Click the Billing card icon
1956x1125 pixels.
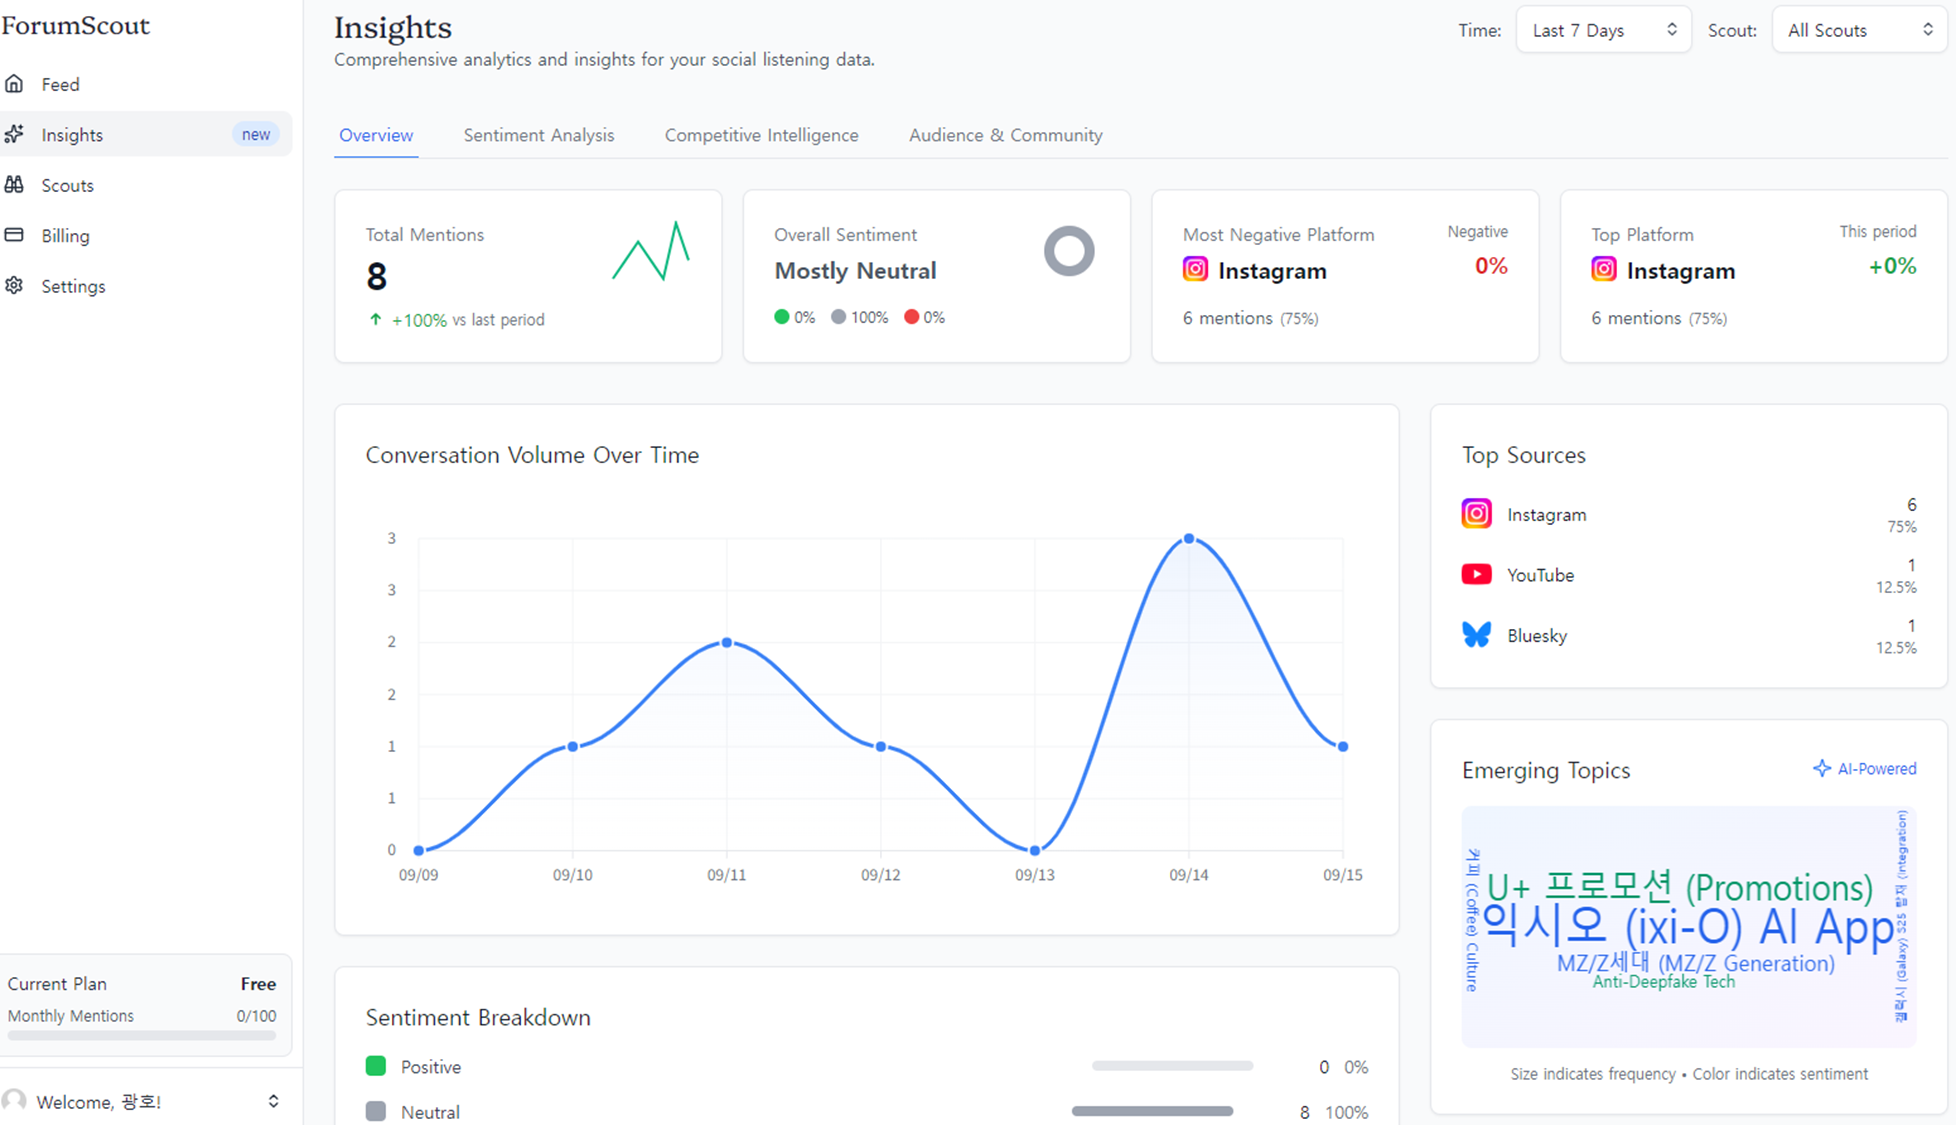14,235
